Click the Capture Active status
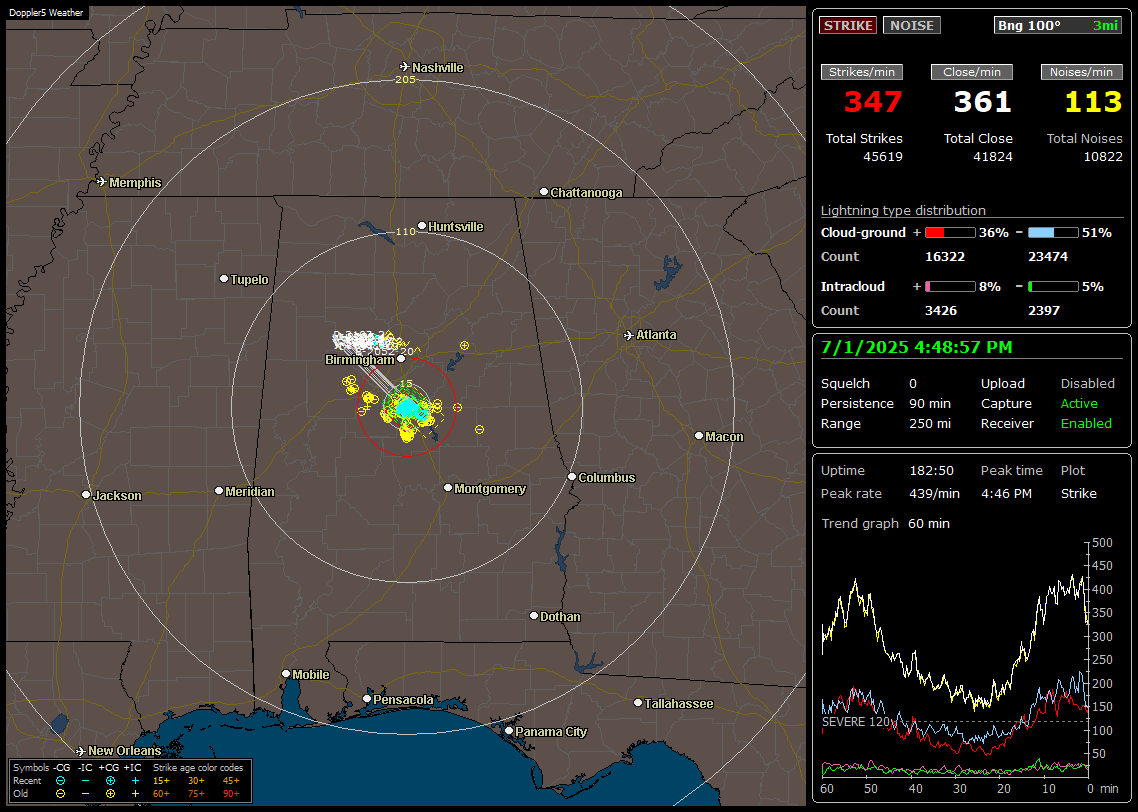The height and width of the screenshot is (812, 1138). [x=1078, y=403]
